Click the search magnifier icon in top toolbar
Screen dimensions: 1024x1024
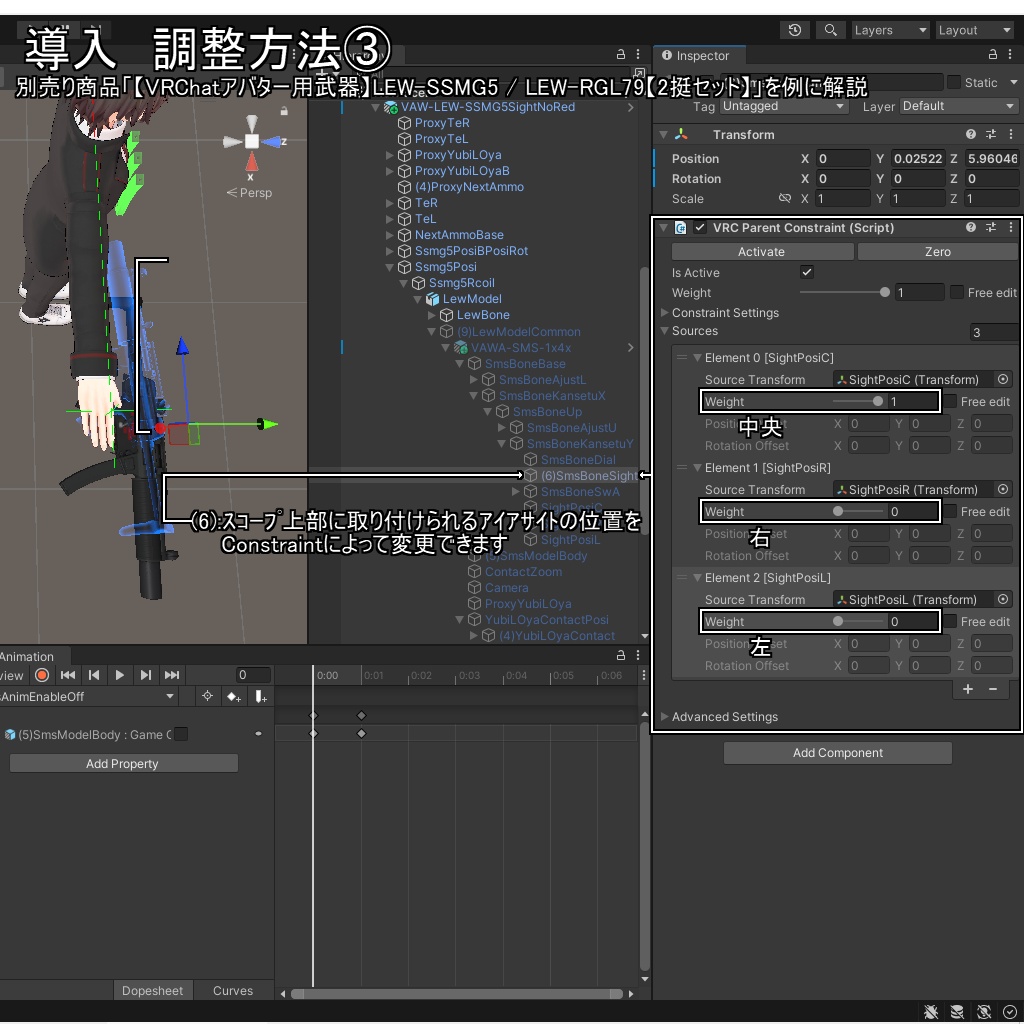(830, 30)
